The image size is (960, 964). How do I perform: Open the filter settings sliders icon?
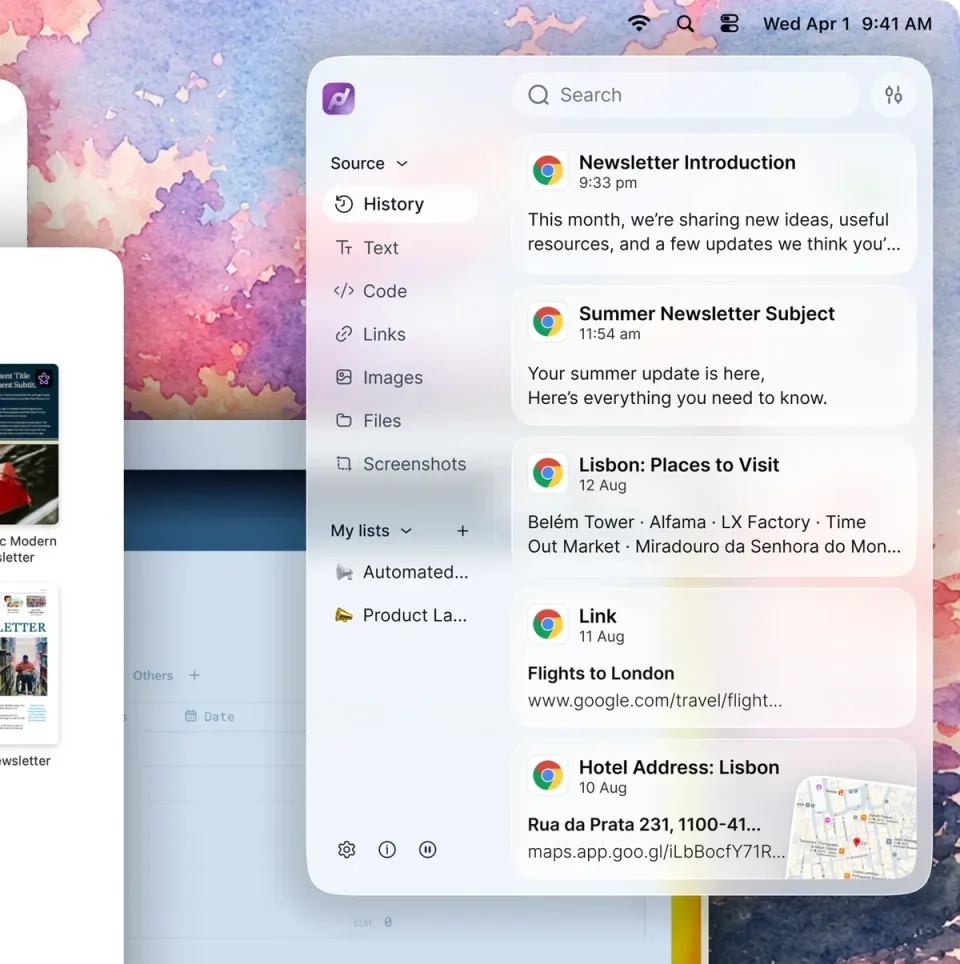tap(893, 95)
